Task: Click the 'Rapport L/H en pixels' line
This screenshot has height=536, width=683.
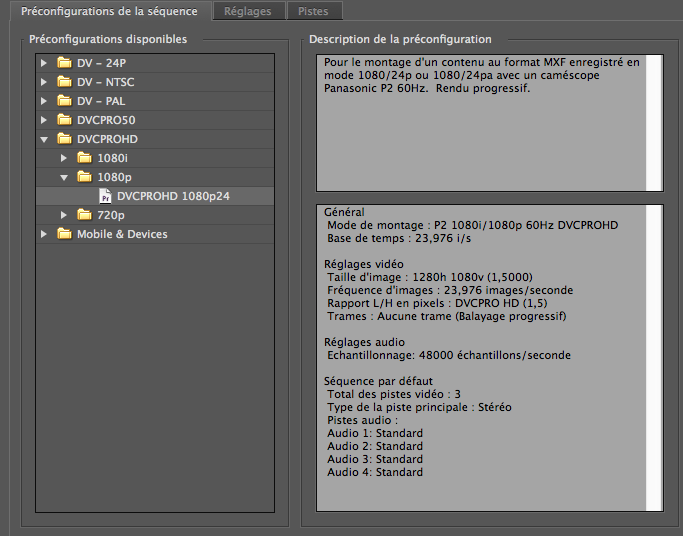Action: [x=437, y=303]
